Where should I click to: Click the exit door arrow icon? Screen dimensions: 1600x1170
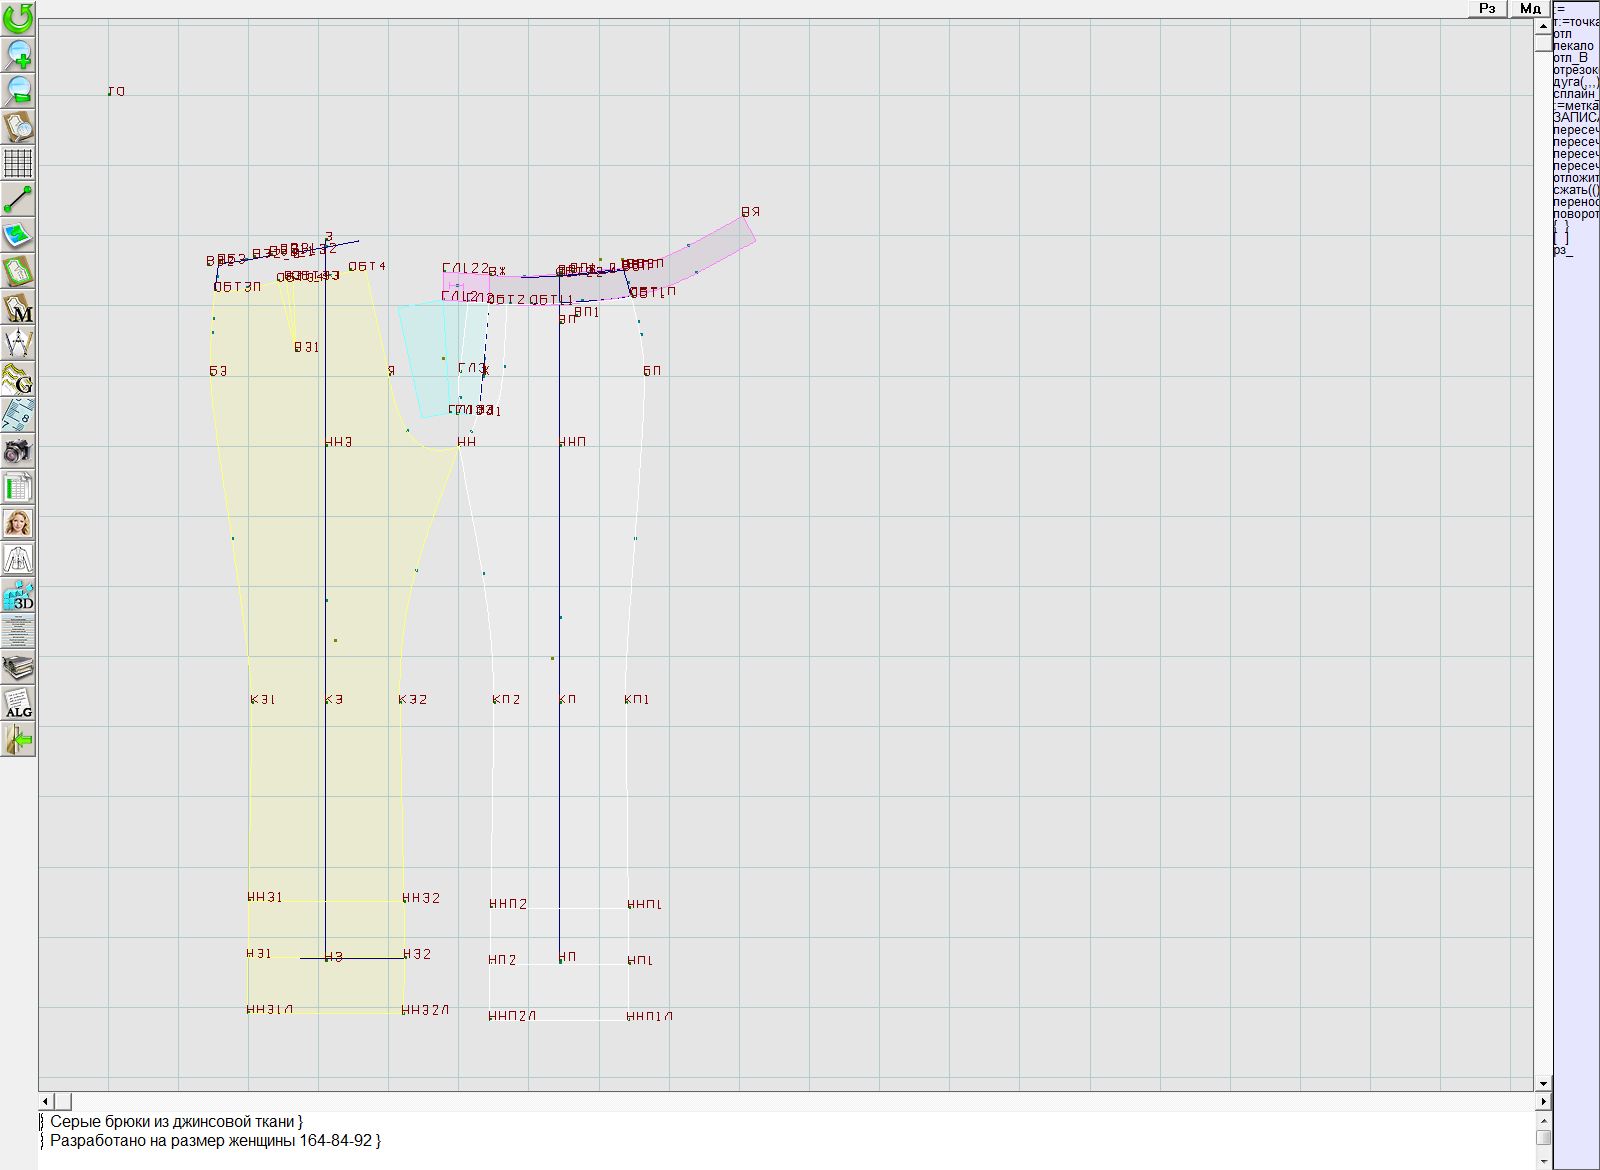click(x=18, y=739)
